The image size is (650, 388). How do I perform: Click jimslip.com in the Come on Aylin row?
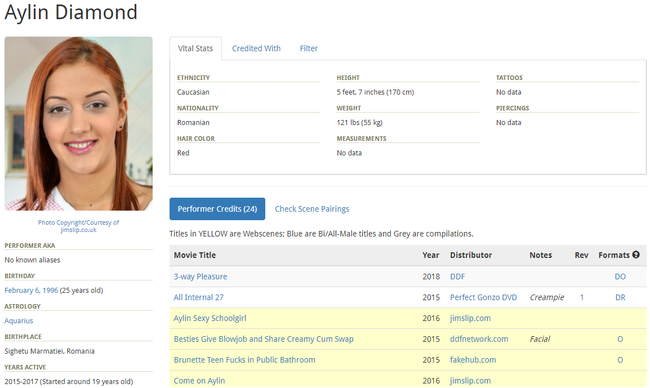click(471, 381)
